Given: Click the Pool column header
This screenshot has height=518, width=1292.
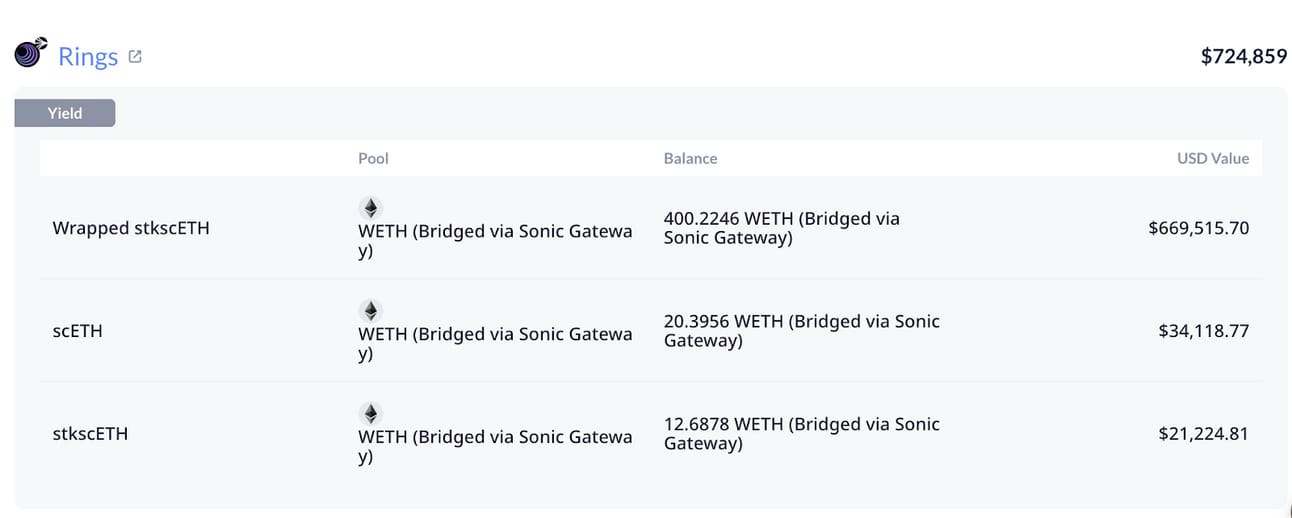Looking at the screenshot, I should click(x=373, y=158).
